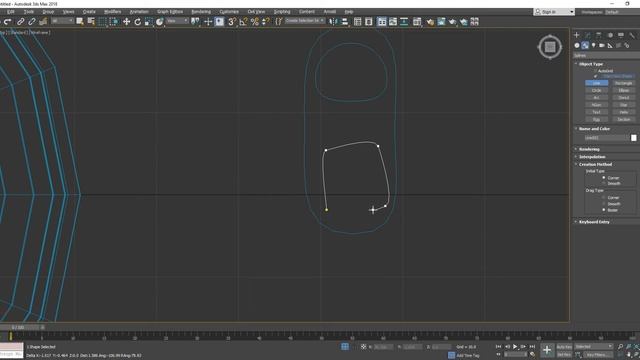Click the Rectangle shape button
This screenshot has height=360, width=640.
click(x=624, y=83)
